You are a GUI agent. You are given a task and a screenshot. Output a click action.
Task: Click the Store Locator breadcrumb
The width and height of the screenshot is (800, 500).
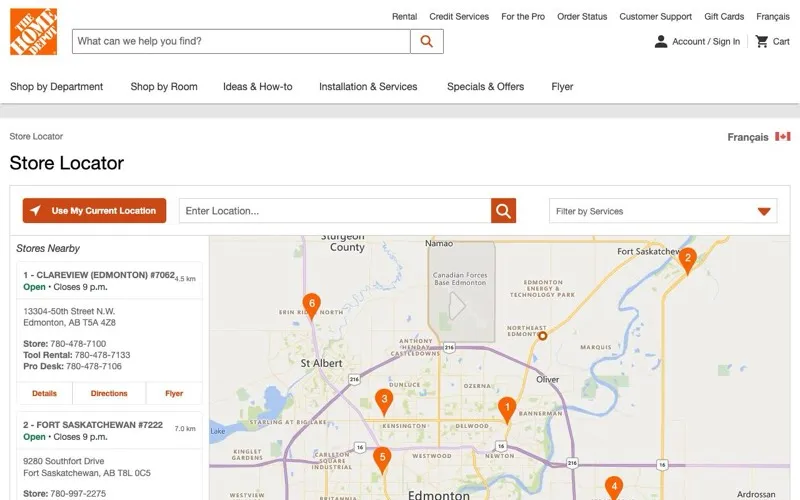36,136
